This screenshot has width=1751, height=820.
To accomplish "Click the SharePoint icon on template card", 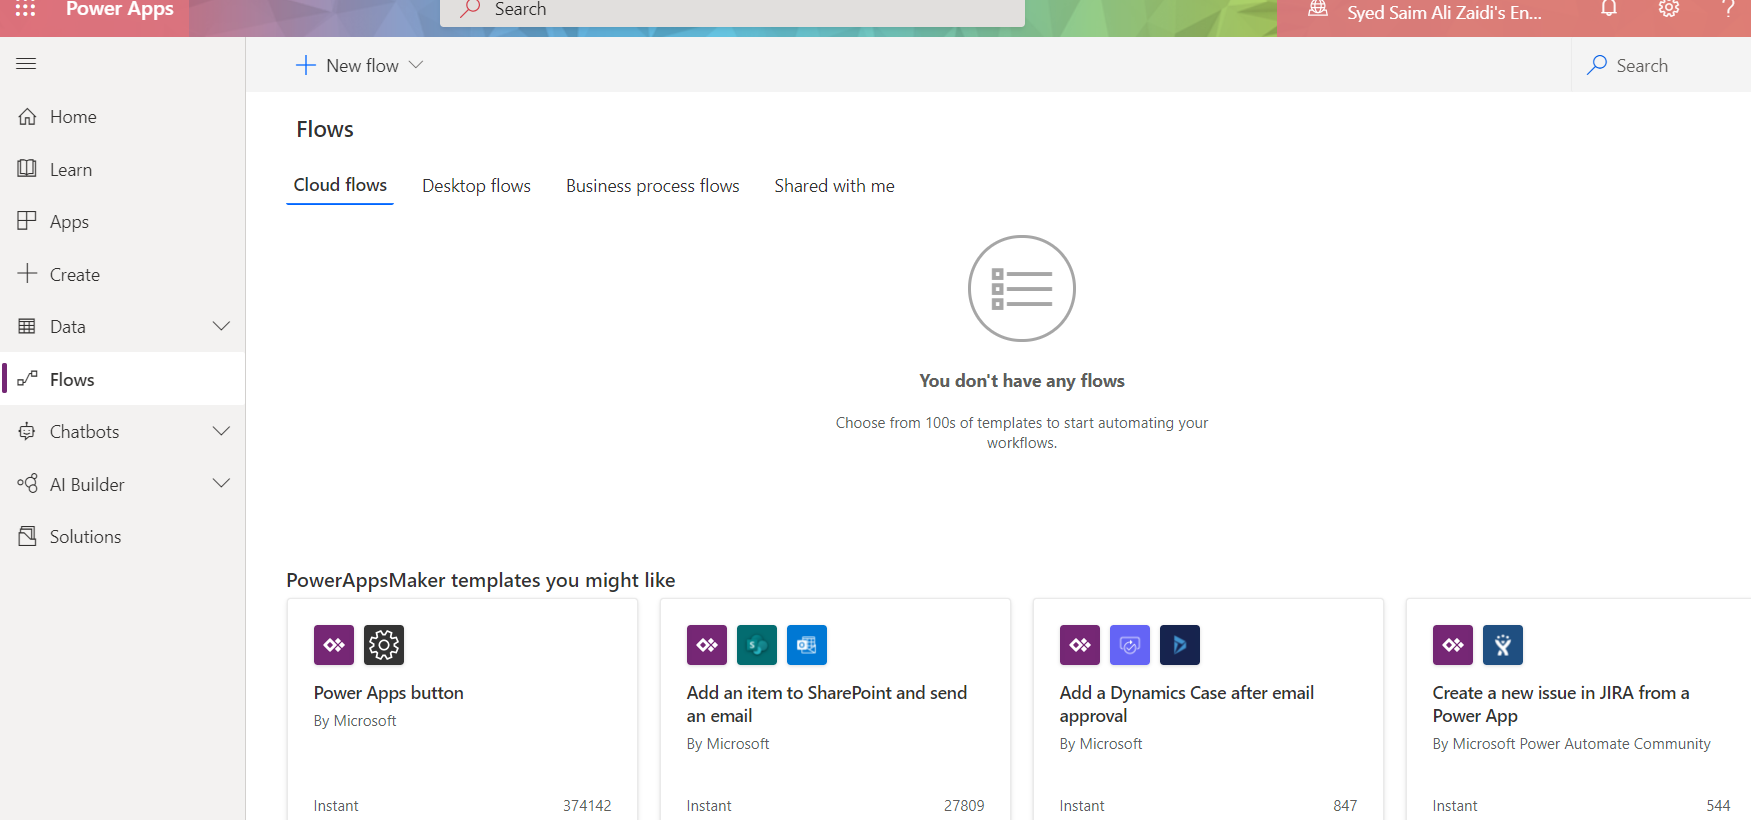I will 757,645.
